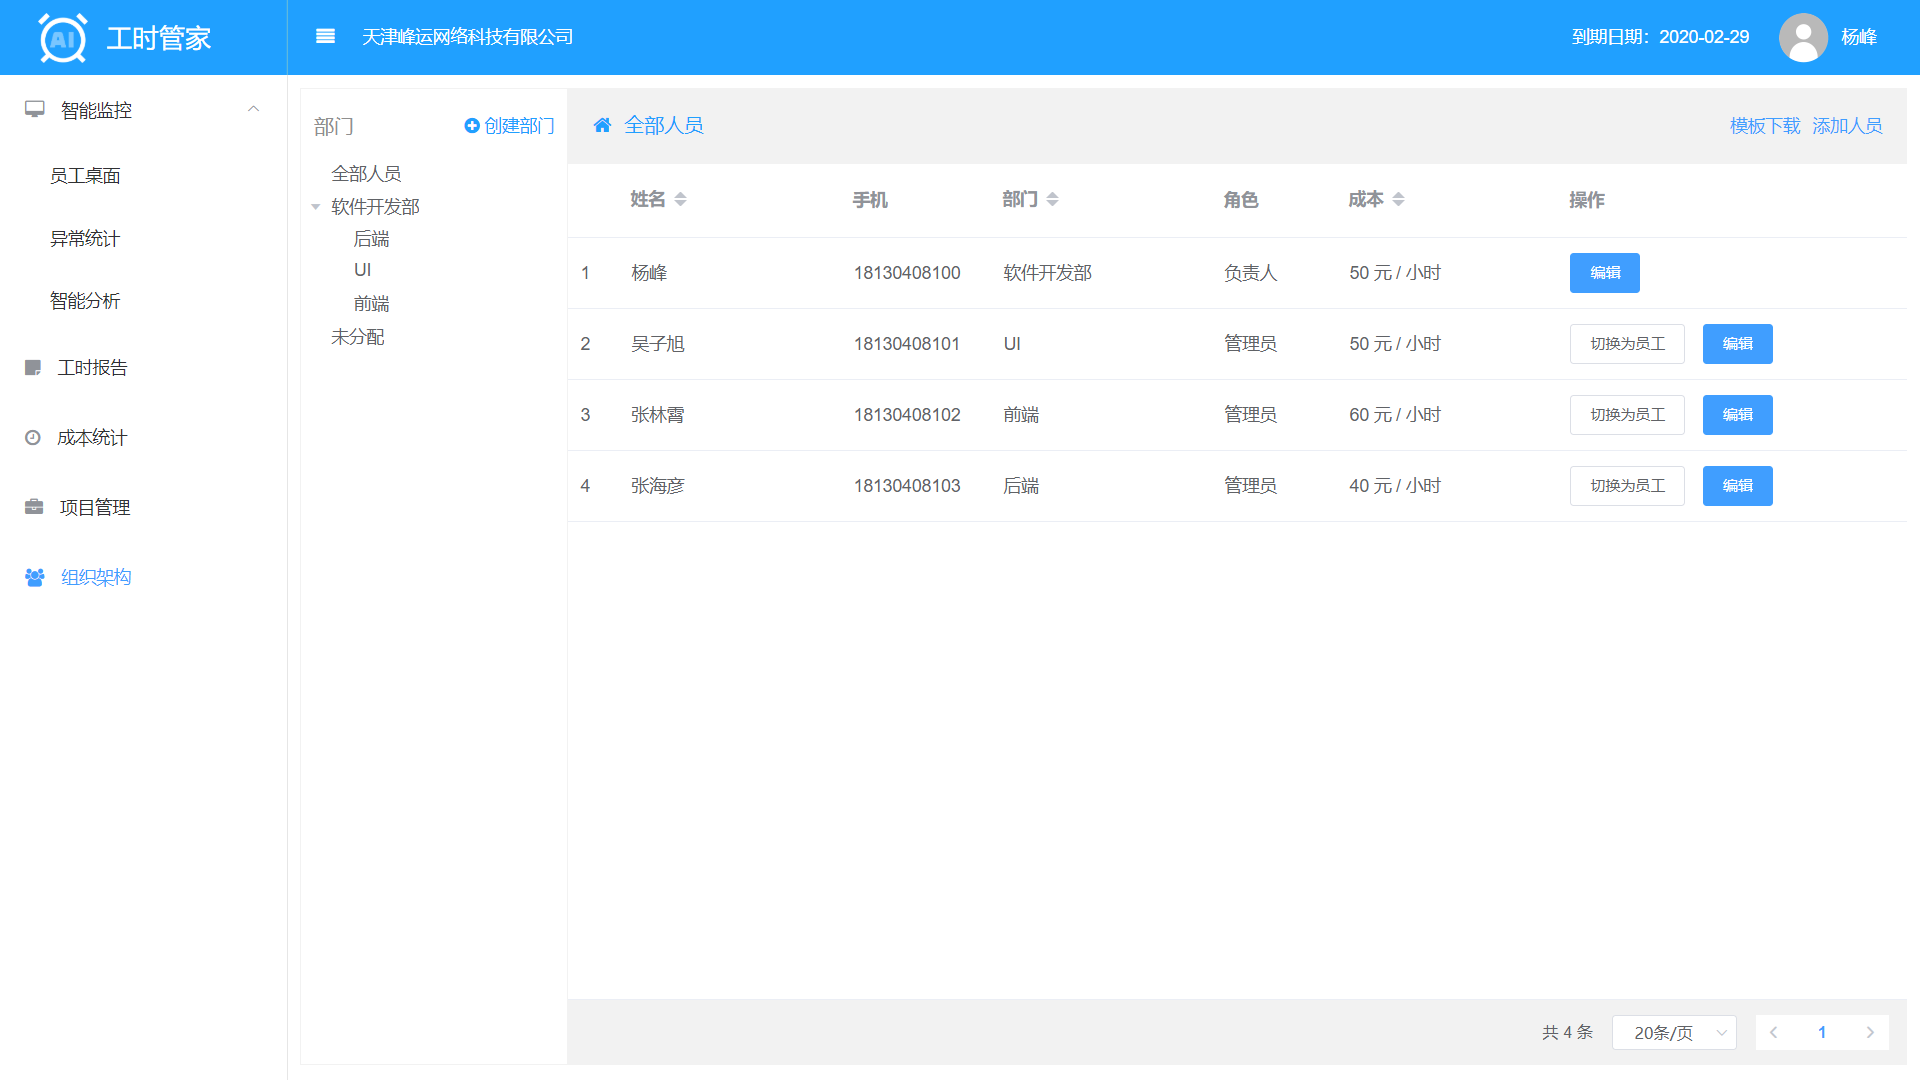Click the 添加人员 link
Image resolution: width=1920 pixels, height=1080 pixels.
point(1847,126)
